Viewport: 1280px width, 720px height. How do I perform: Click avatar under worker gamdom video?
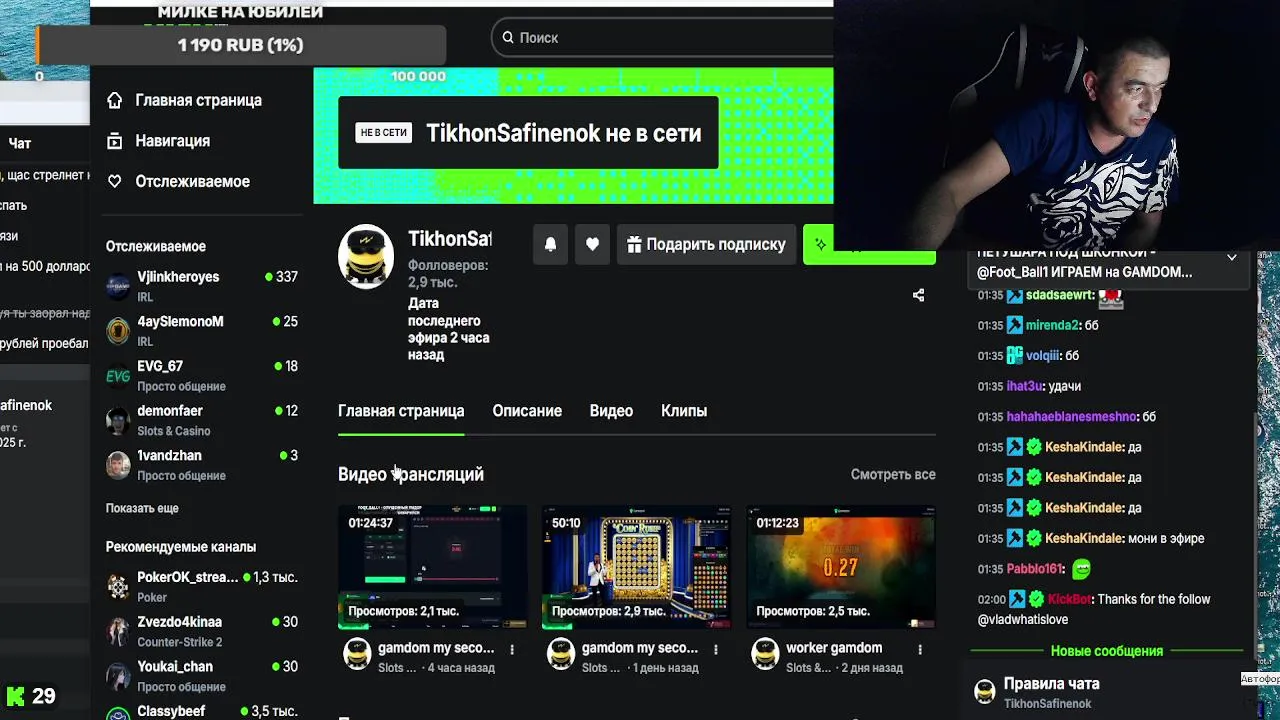(x=765, y=654)
